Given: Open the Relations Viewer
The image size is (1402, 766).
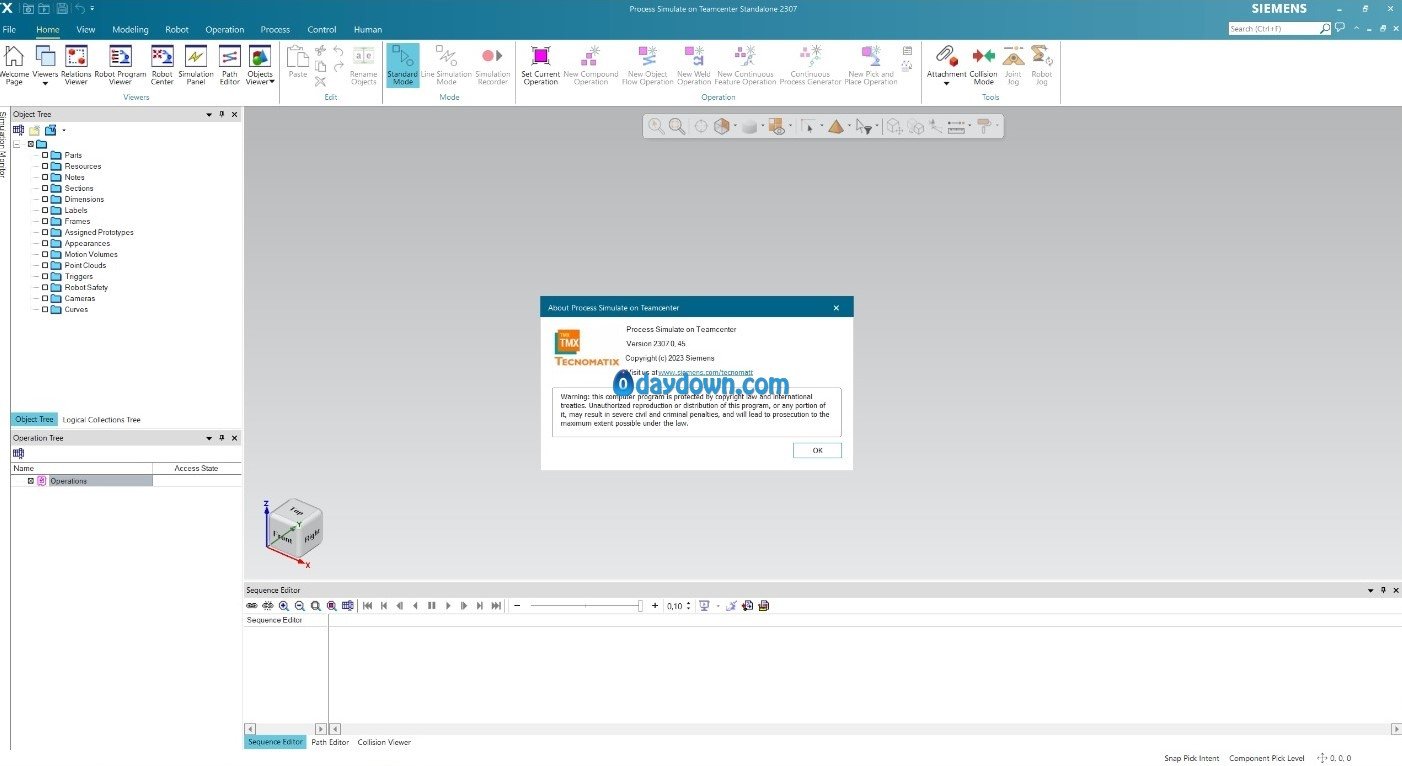Looking at the screenshot, I should coord(76,65).
